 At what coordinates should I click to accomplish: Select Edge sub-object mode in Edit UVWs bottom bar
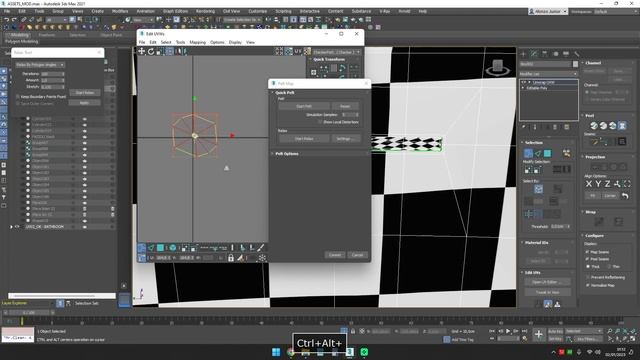151,248
